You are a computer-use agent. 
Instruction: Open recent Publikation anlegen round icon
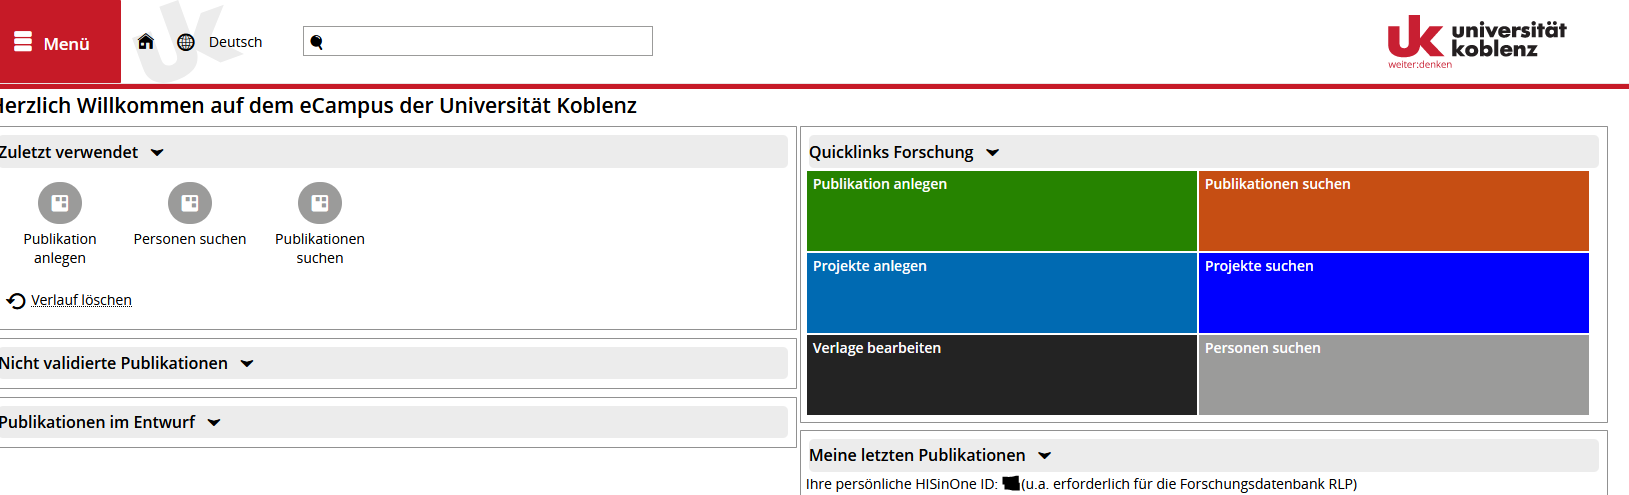click(x=60, y=203)
